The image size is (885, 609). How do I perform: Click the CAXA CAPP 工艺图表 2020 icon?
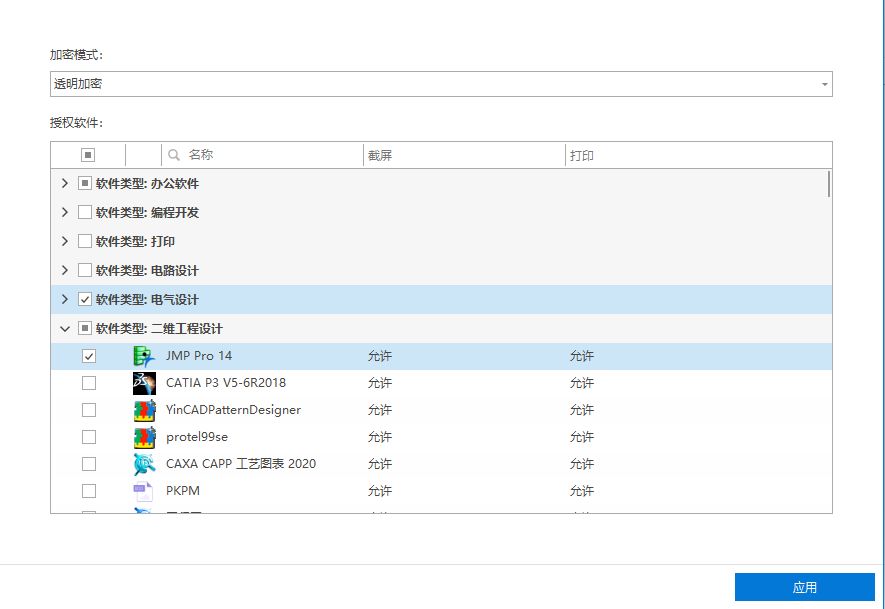click(x=144, y=465)
